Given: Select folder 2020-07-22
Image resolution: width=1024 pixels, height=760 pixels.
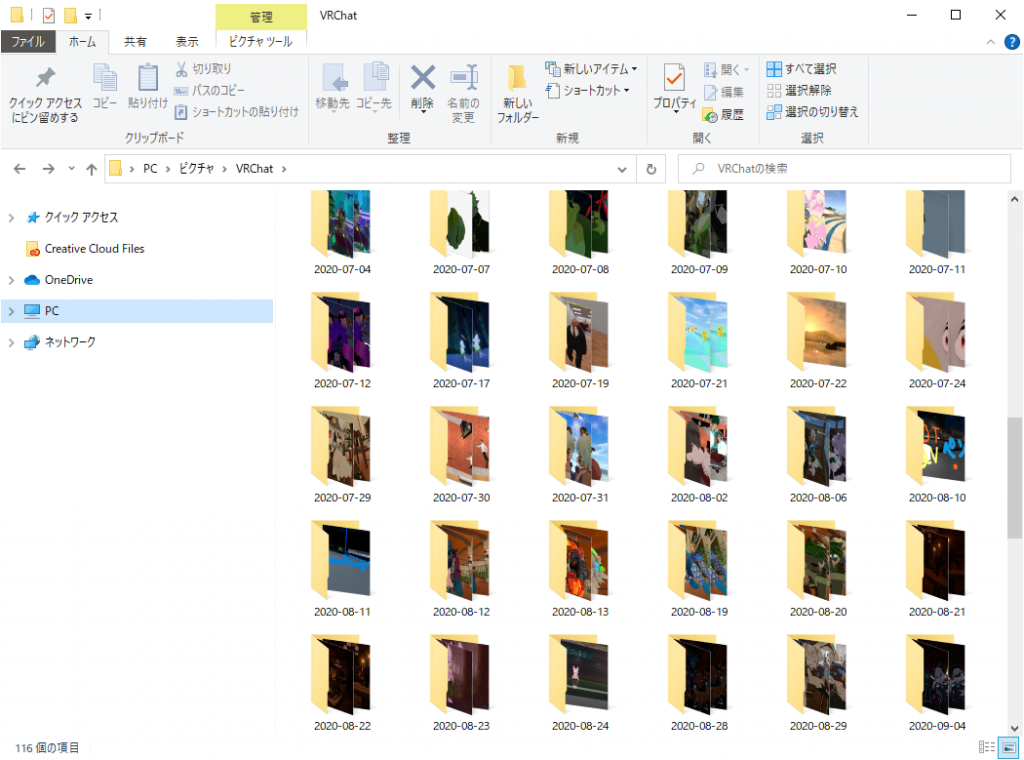Looking at the screenshot, I should point(818,341).
